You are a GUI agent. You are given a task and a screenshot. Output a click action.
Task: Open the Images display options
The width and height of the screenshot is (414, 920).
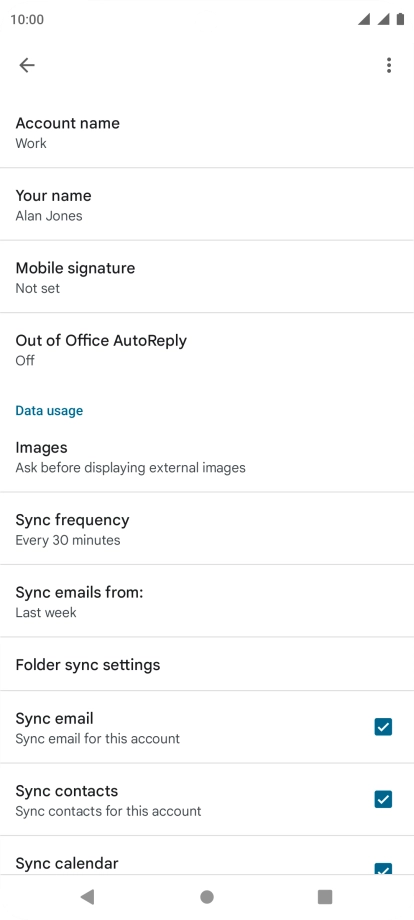207,456
